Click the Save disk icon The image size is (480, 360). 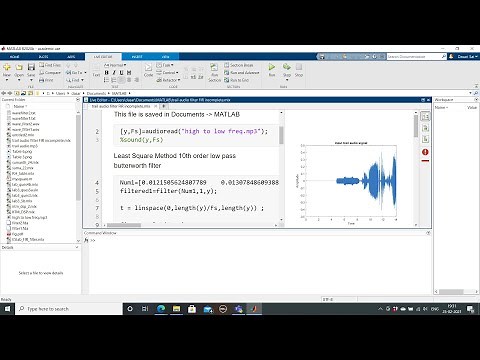(x=31, y=67)
